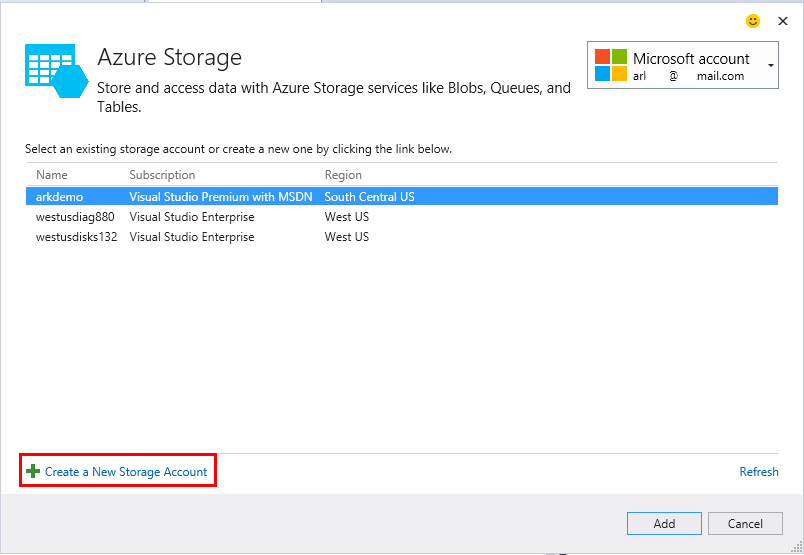The image size is (804, 555).
Task: Expand the Microsoft account dropdown arrow
Action: click(x=771, y=65)
